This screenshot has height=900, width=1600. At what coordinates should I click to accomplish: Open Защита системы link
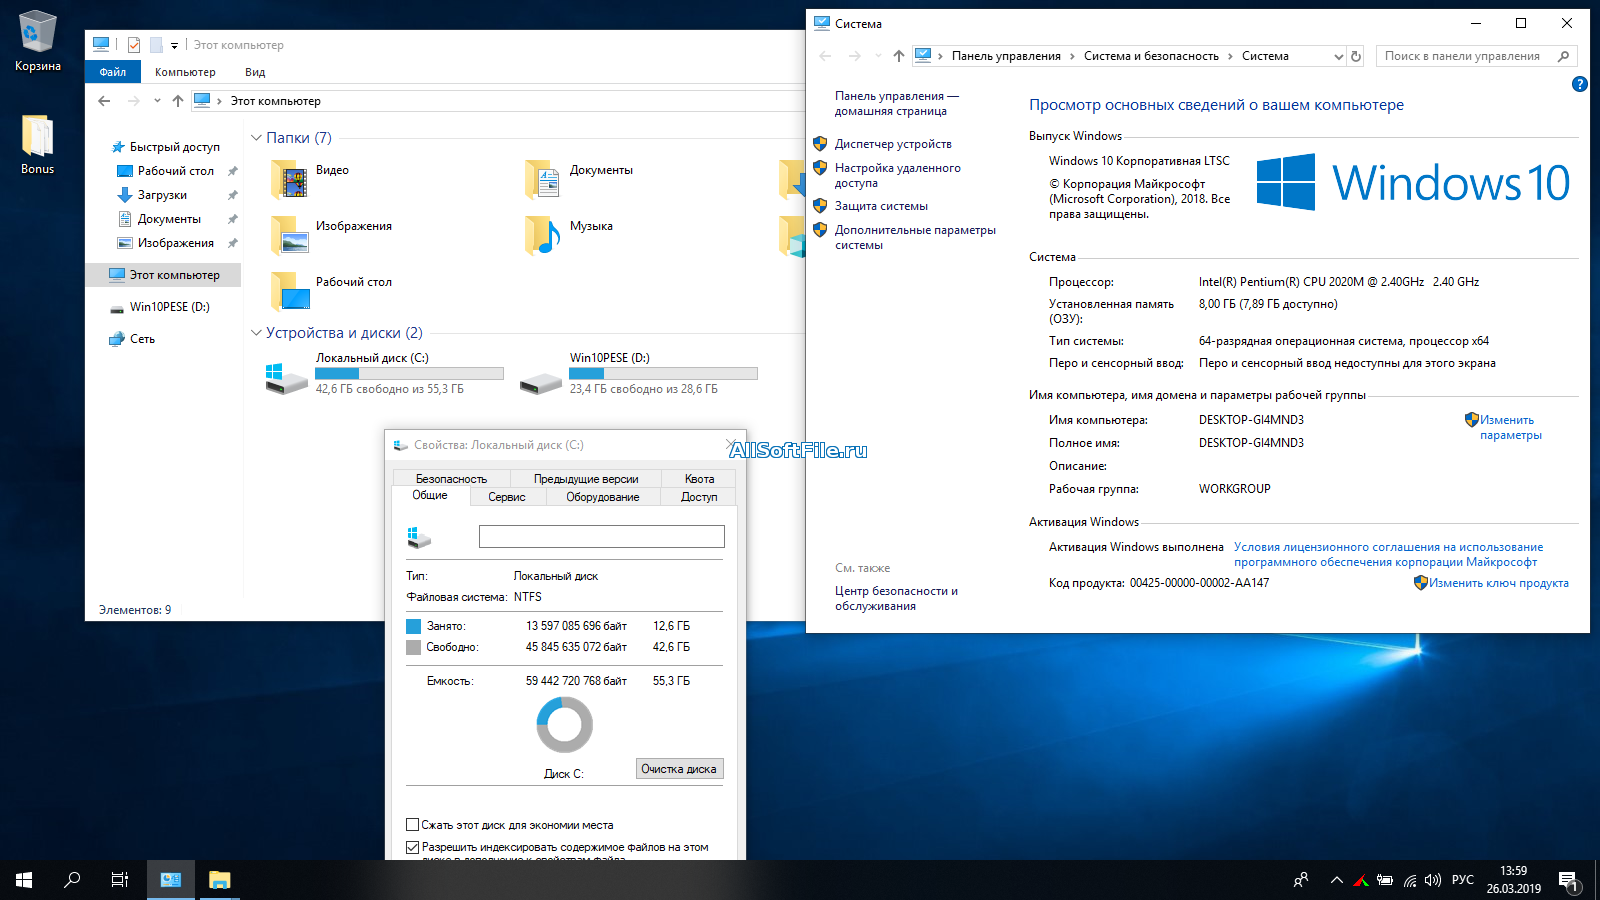coord(881,206)
